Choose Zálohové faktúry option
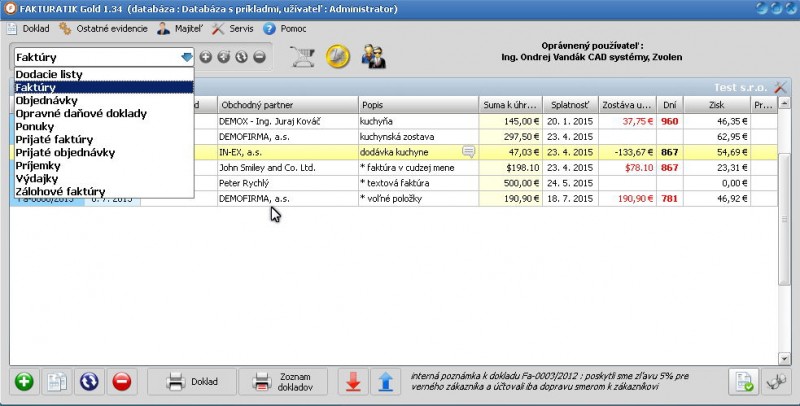 (104, 191)
